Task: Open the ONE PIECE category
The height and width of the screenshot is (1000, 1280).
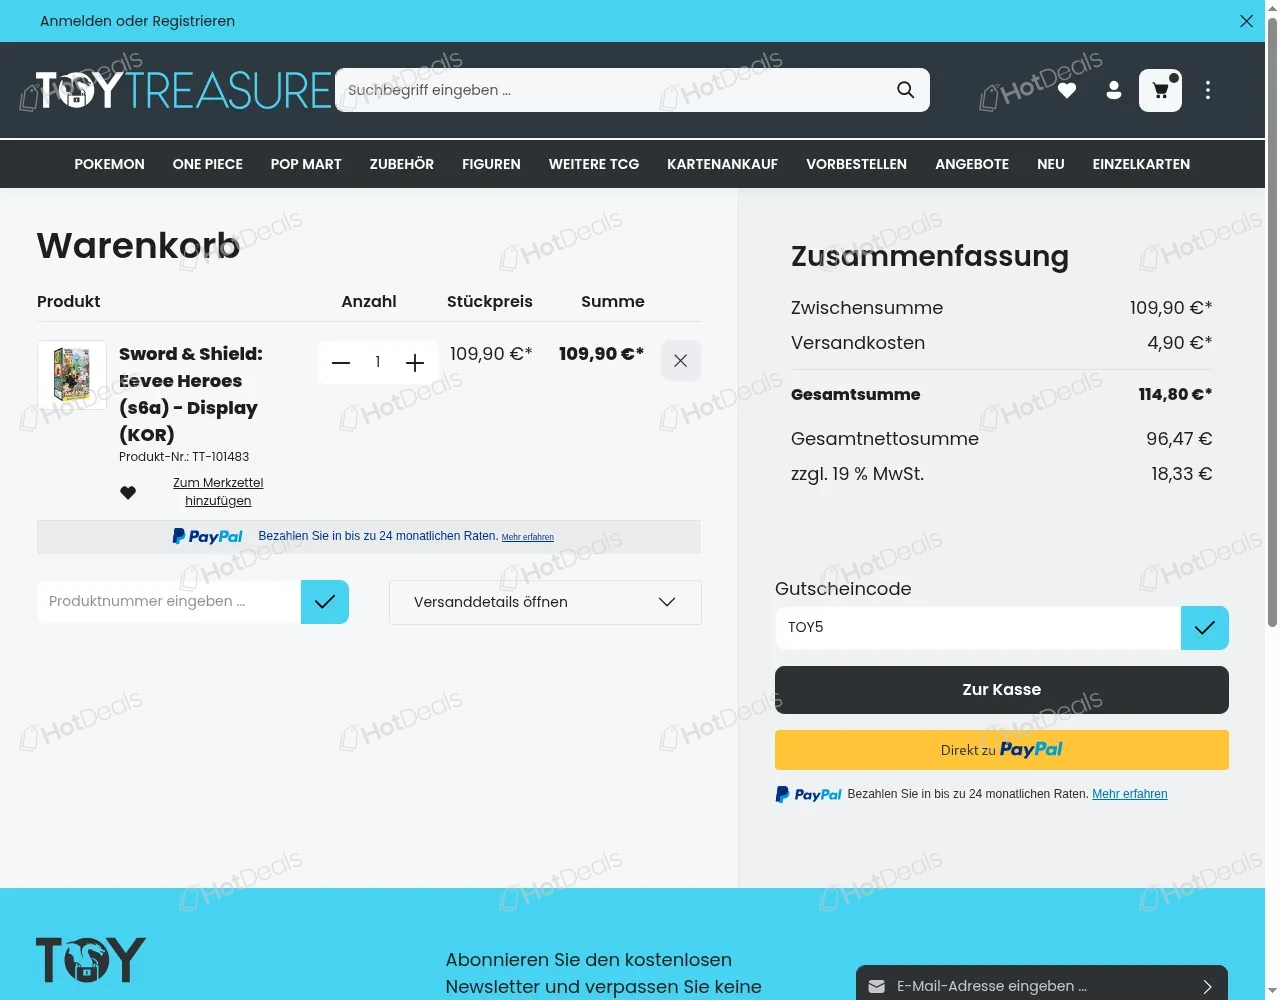Action: pyautogui.click(x=208, y=164)
